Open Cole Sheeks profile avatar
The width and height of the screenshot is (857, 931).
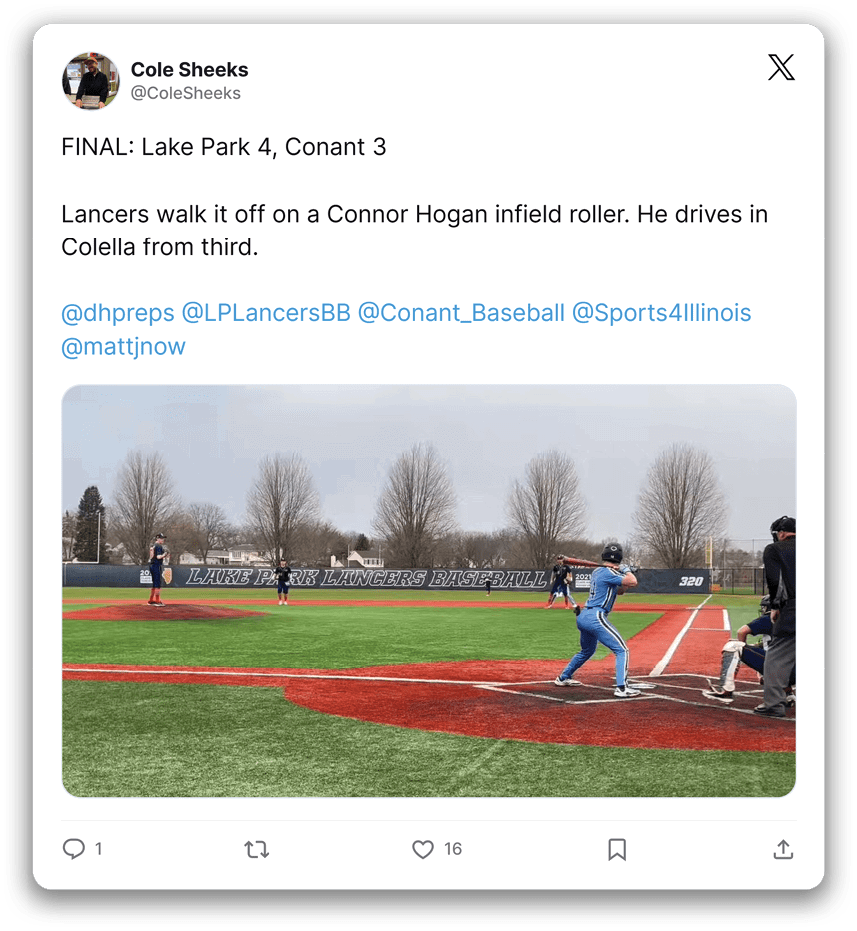[91, 81]
